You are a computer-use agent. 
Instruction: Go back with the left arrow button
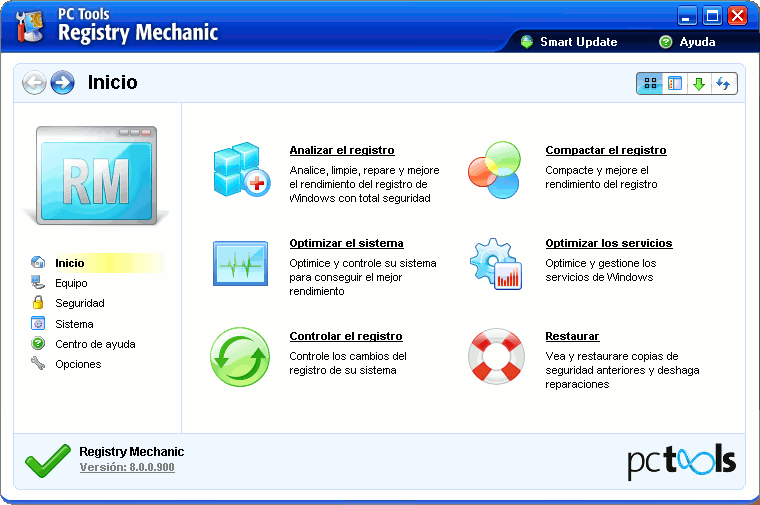(34, 82)
